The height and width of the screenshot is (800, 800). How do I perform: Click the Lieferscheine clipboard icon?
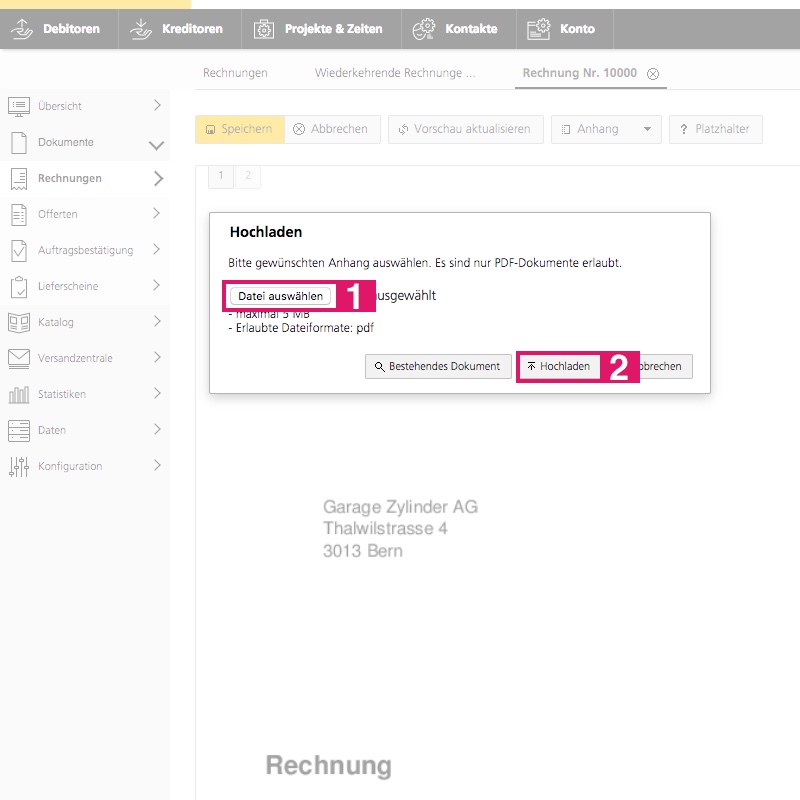(18, 286)
